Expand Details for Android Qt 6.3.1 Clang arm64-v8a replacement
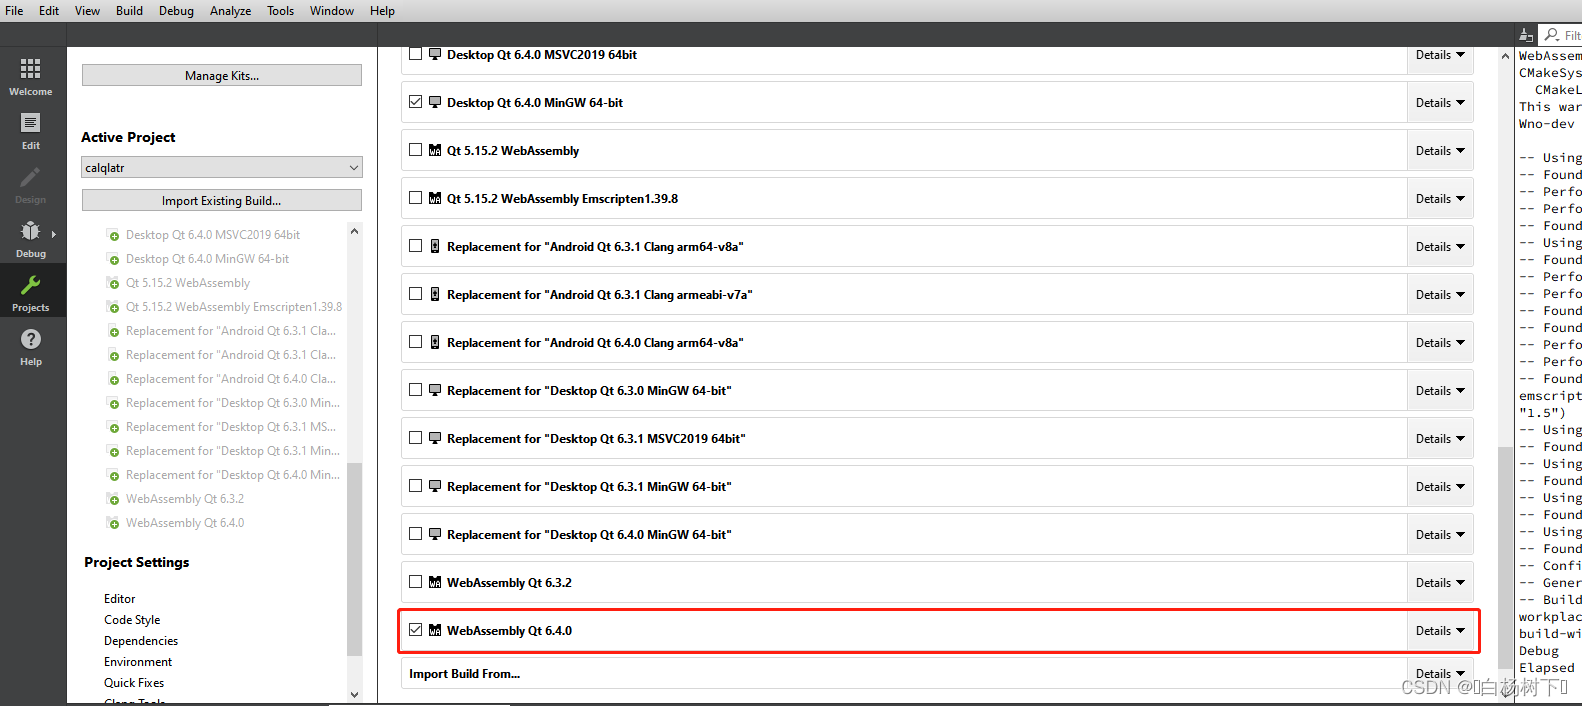This screenshot has height=706, width=1582. pos(1440,247)
